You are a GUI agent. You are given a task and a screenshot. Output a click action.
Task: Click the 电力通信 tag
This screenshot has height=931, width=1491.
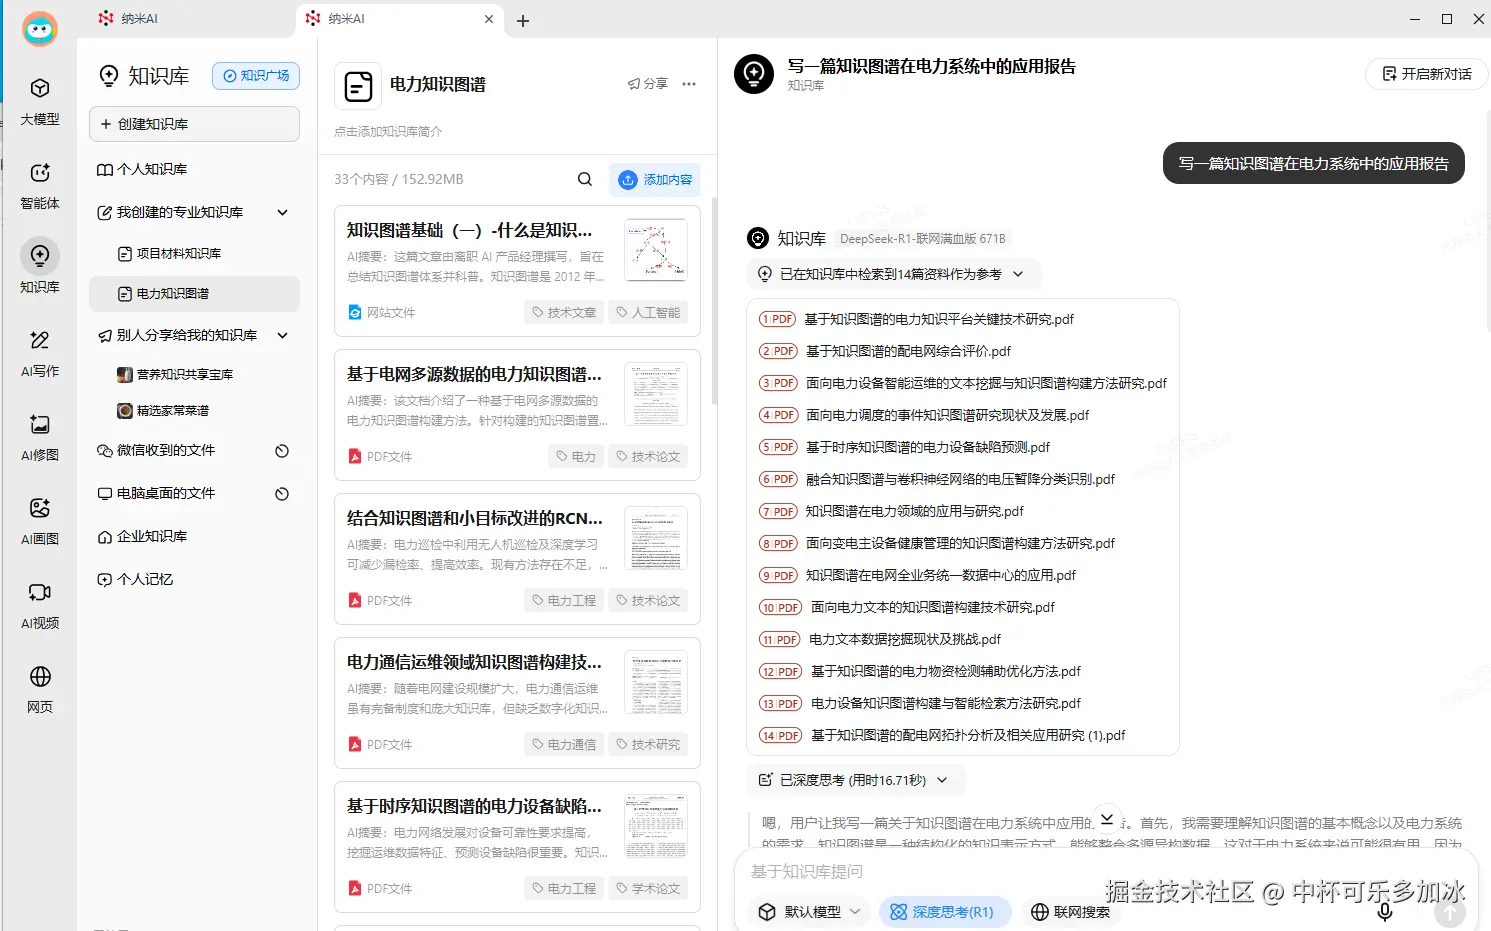coord(564,745)
